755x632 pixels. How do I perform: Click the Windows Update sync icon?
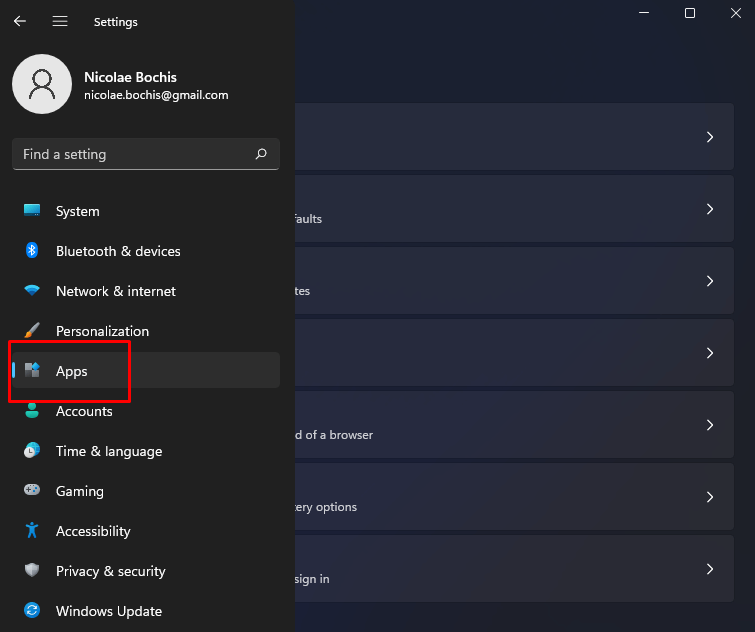[x=32, y=611]
